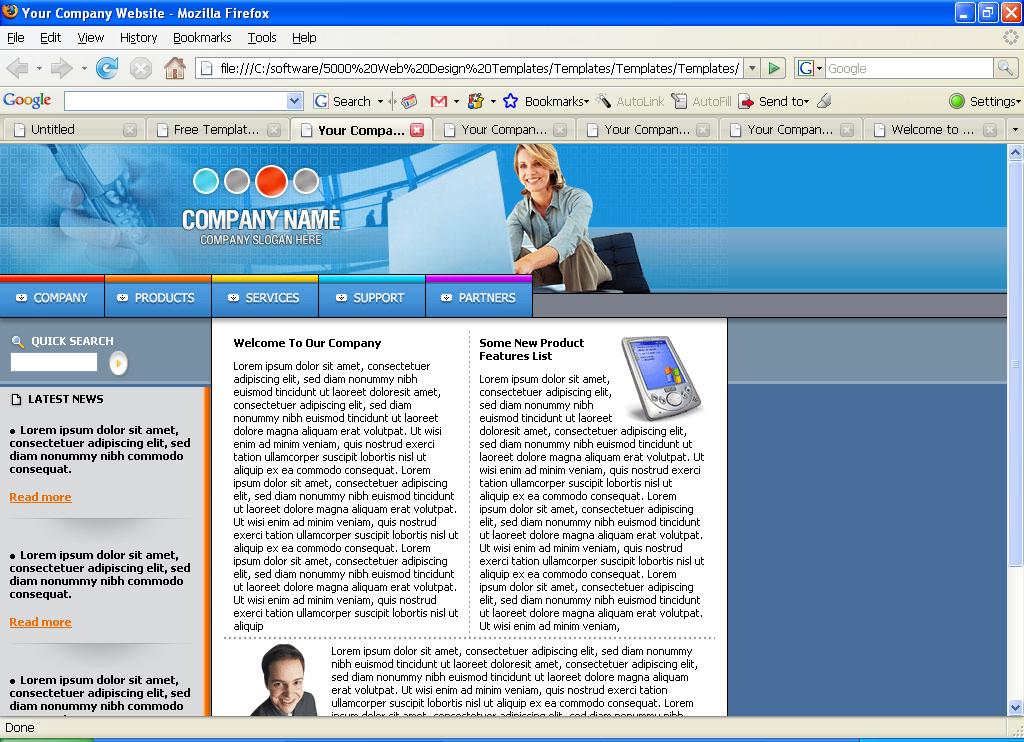Click the Send to icon

(746, 101)
